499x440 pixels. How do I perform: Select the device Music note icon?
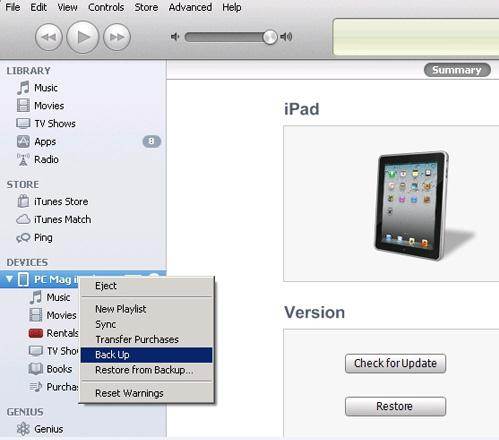point(36,297)
